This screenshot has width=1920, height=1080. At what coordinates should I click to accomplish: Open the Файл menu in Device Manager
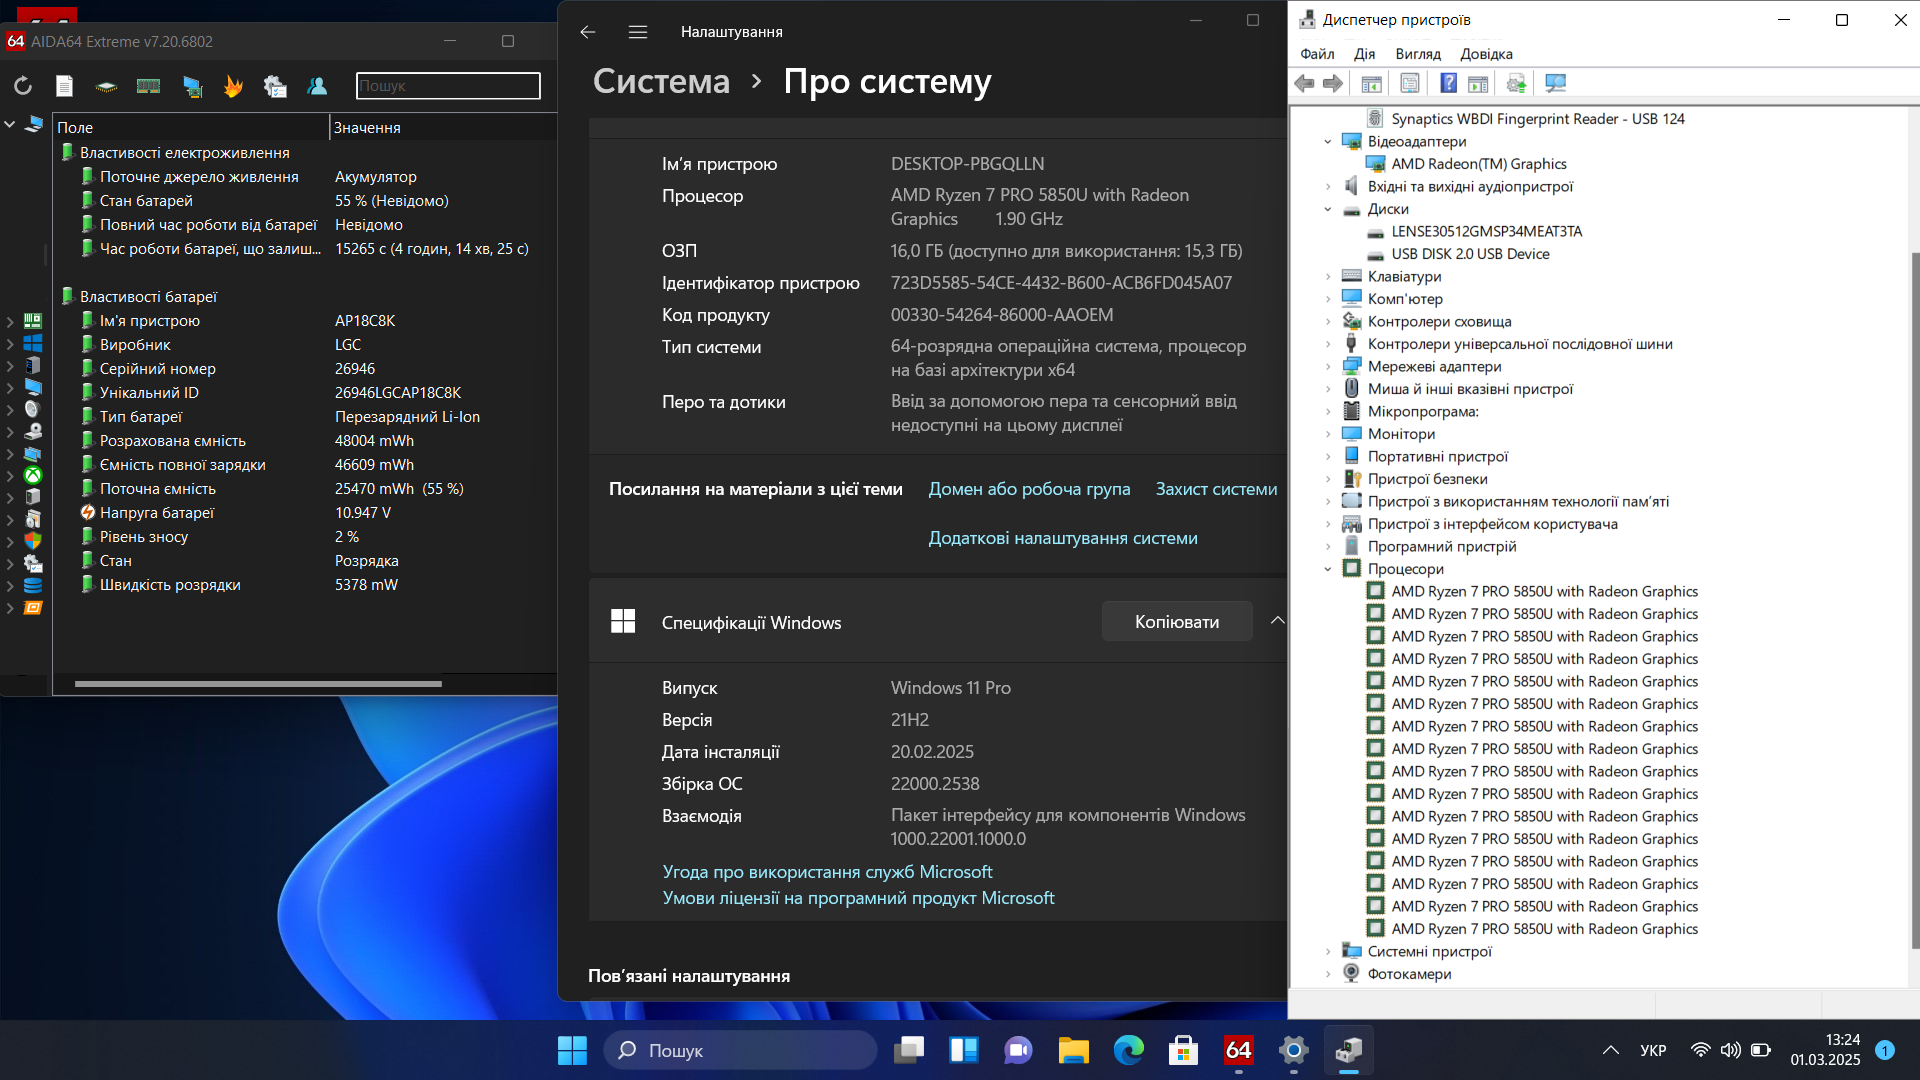[x=1317, y=54]
